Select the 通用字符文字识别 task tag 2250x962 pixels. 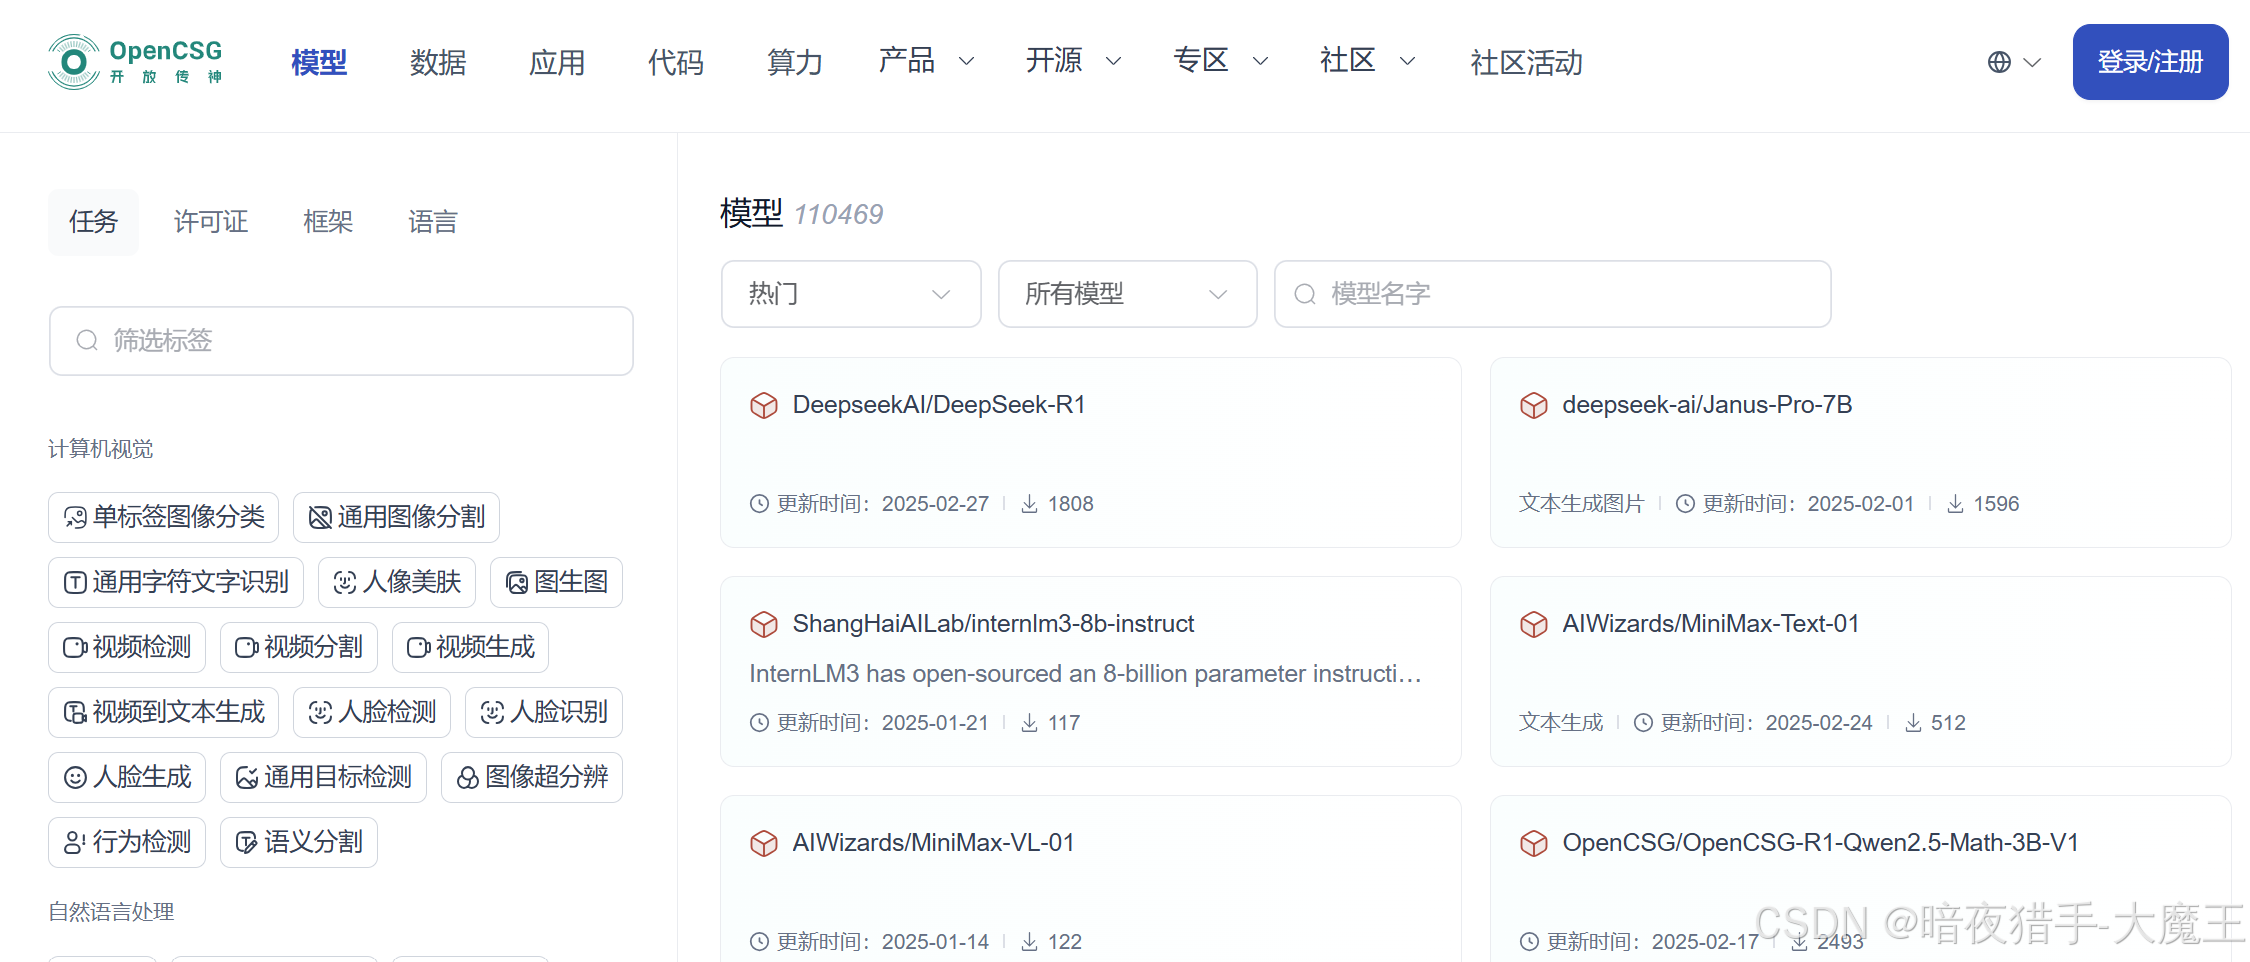click(176, 582)
